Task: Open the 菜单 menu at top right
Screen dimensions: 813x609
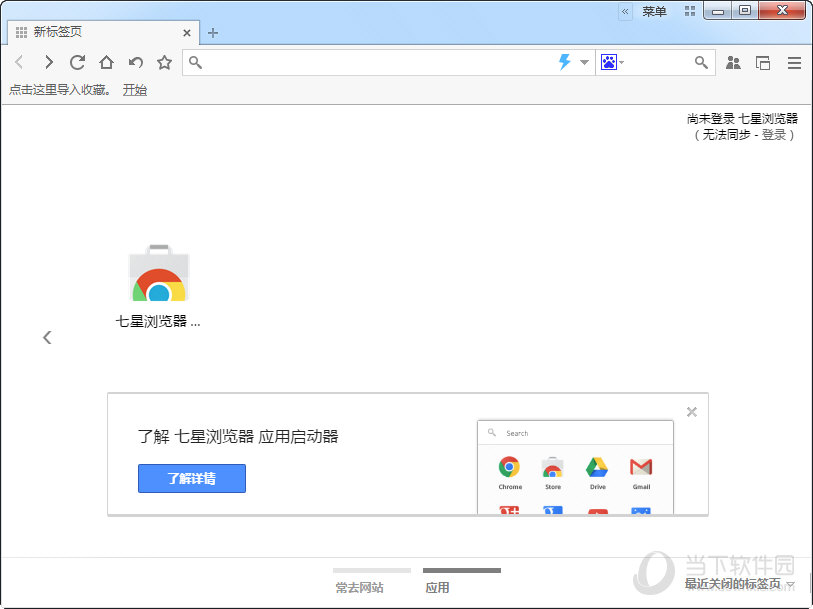Action: [x=655, y=11]
